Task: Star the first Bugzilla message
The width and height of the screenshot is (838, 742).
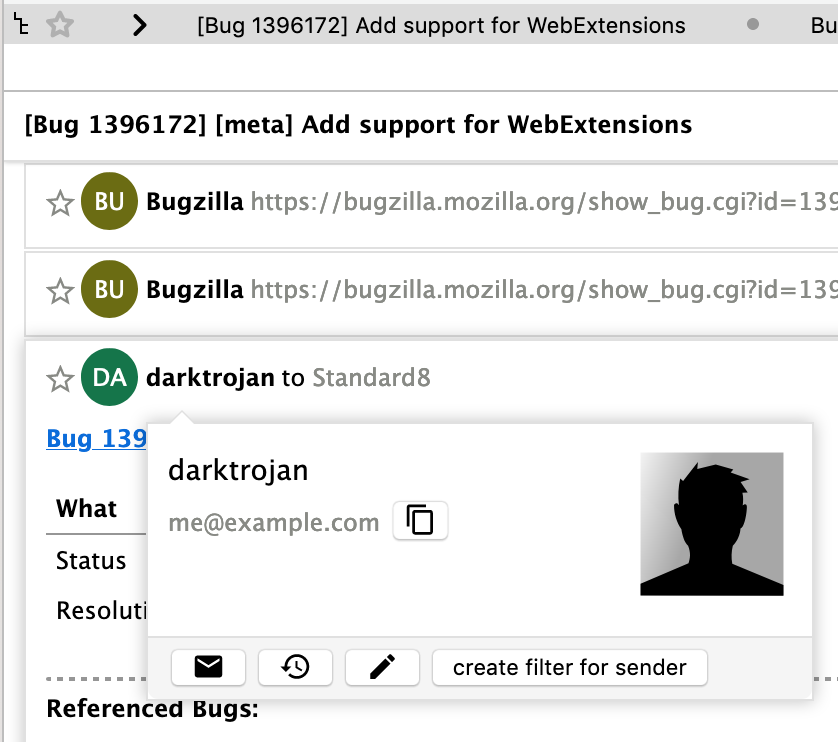Action: (59, 201)
